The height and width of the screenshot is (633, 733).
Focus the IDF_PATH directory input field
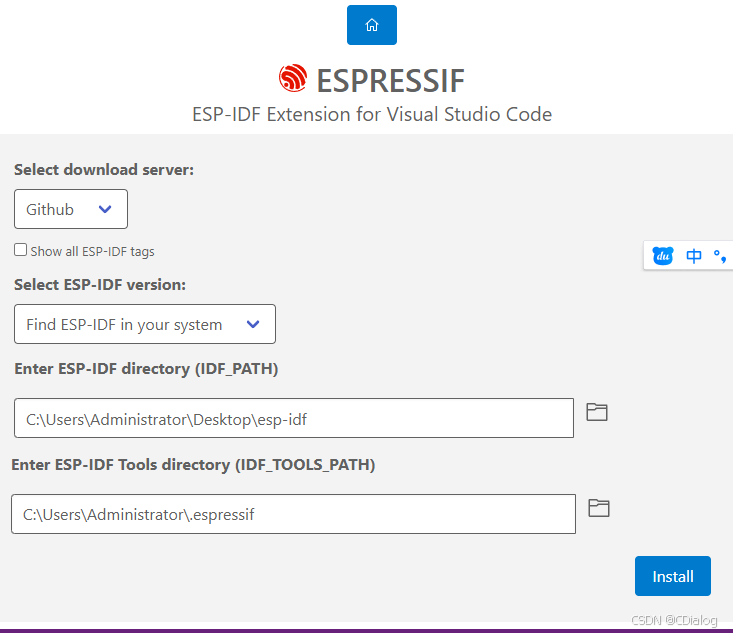(x=294, y=418)
